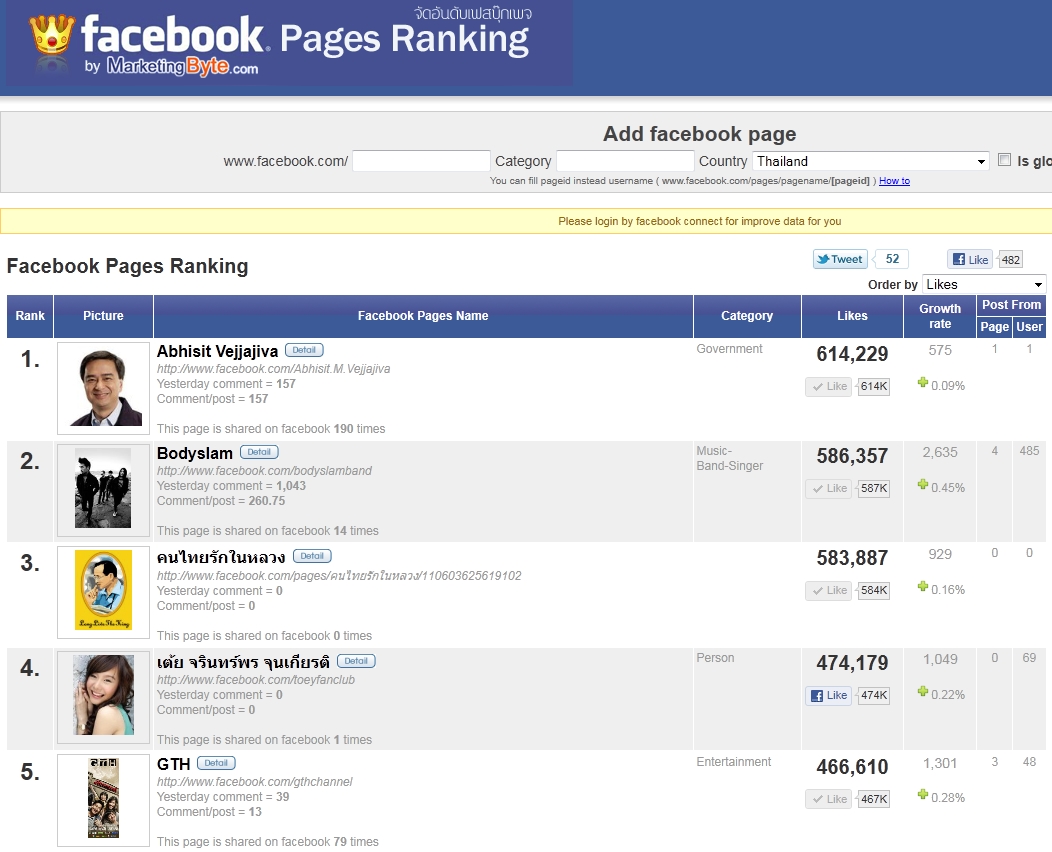The height and width of the screenshot is (852, 1052).
Task: Open Detail for Bodyslam
Action: (x=259, y=452)
